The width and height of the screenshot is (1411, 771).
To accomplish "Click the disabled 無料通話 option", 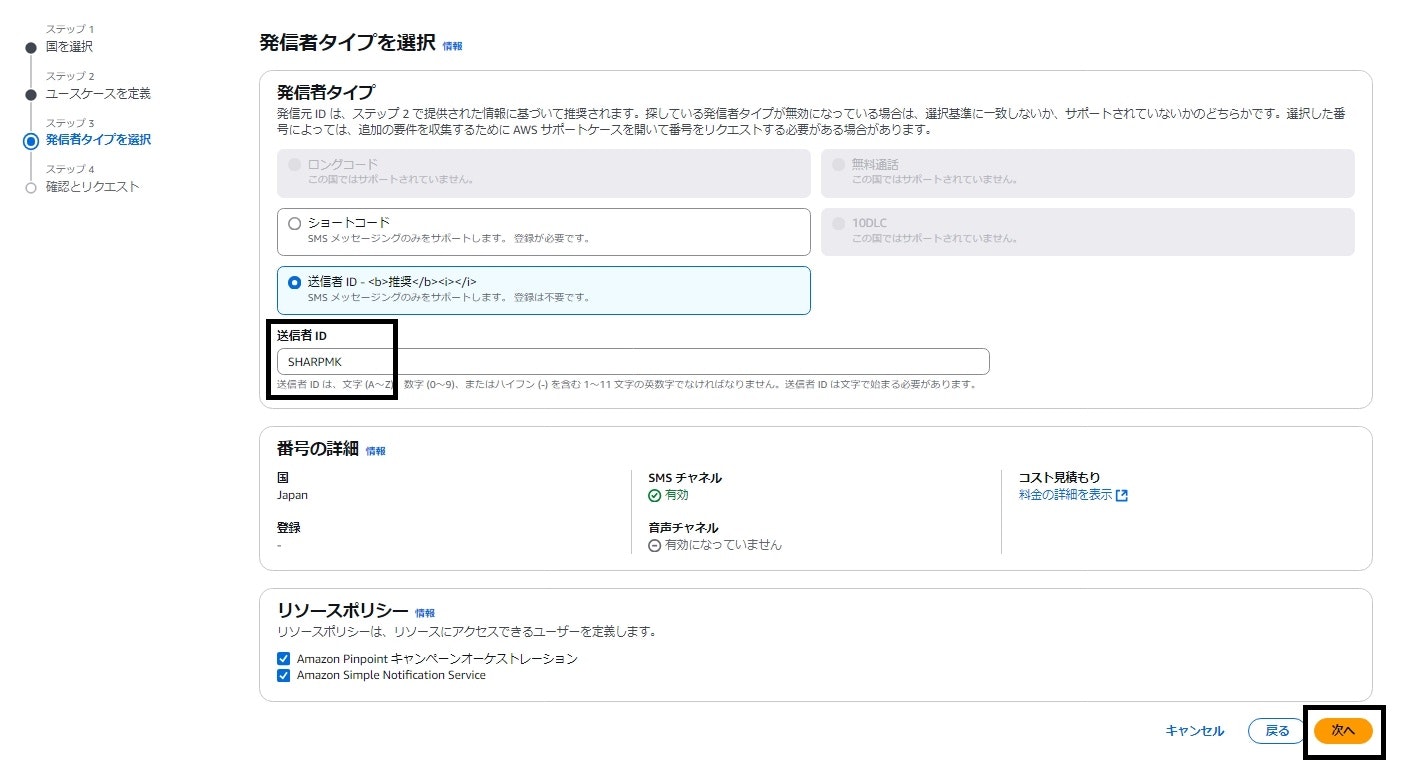I will (x=1088, y=173).
